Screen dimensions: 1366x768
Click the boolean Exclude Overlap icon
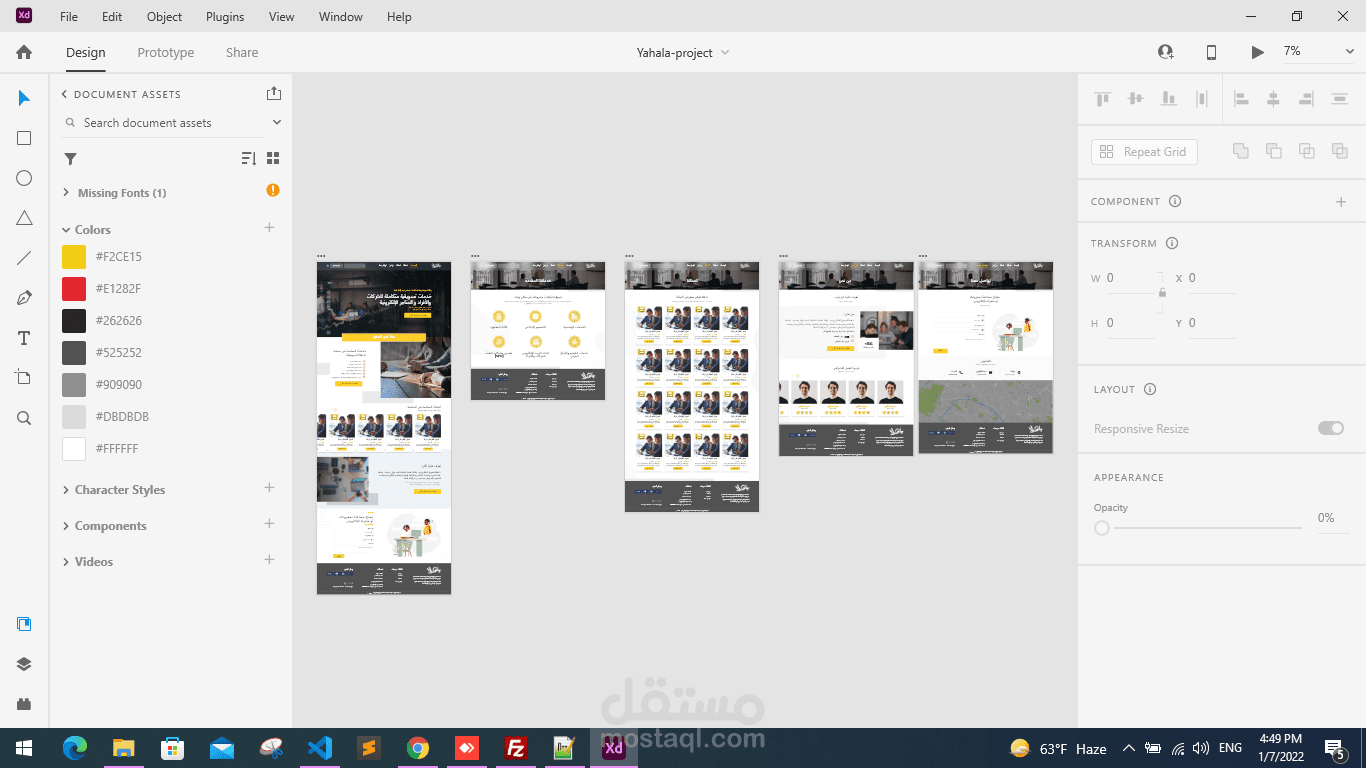[x=1339, y=151]
